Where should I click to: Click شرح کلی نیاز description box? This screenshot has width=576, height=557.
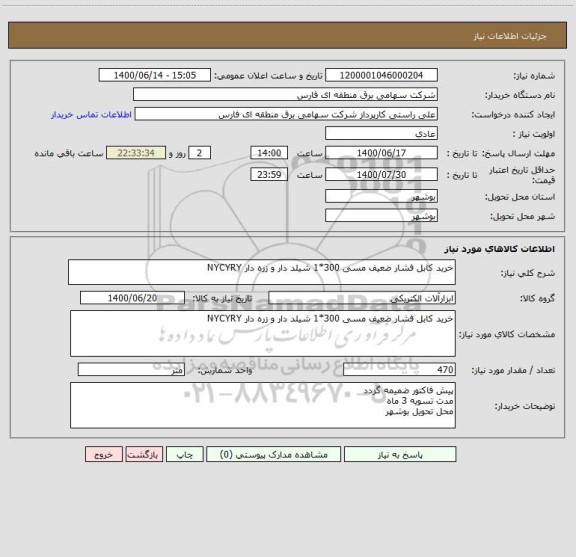coord(262,272)
